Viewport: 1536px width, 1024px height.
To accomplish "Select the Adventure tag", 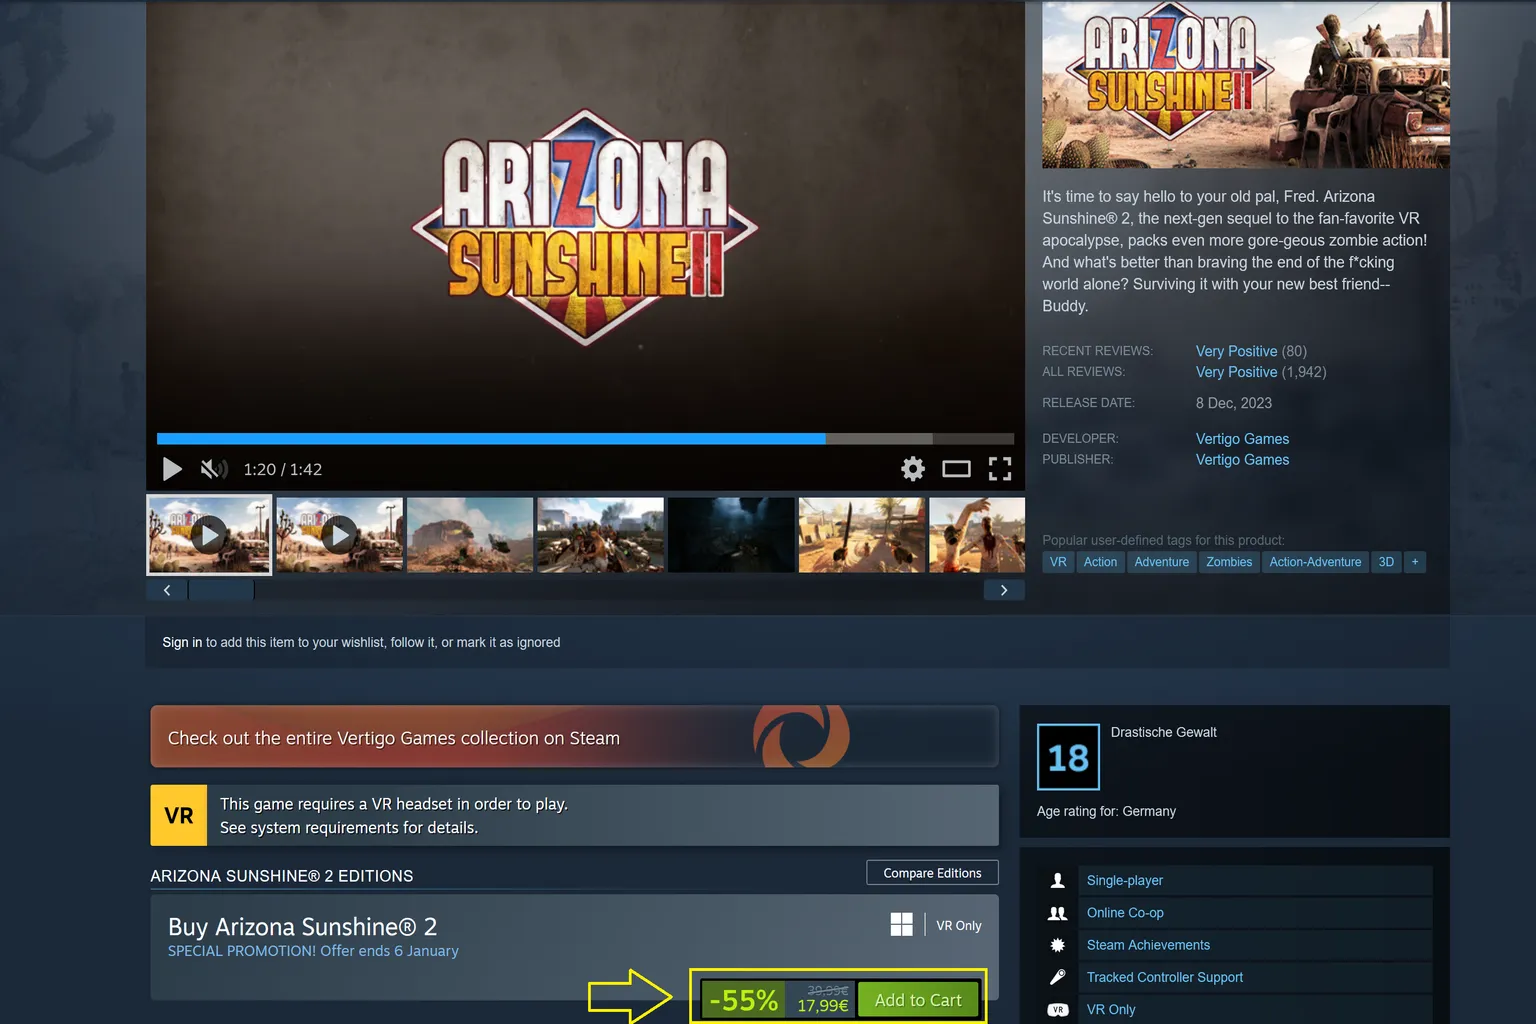I will [x=1162, y=562].
